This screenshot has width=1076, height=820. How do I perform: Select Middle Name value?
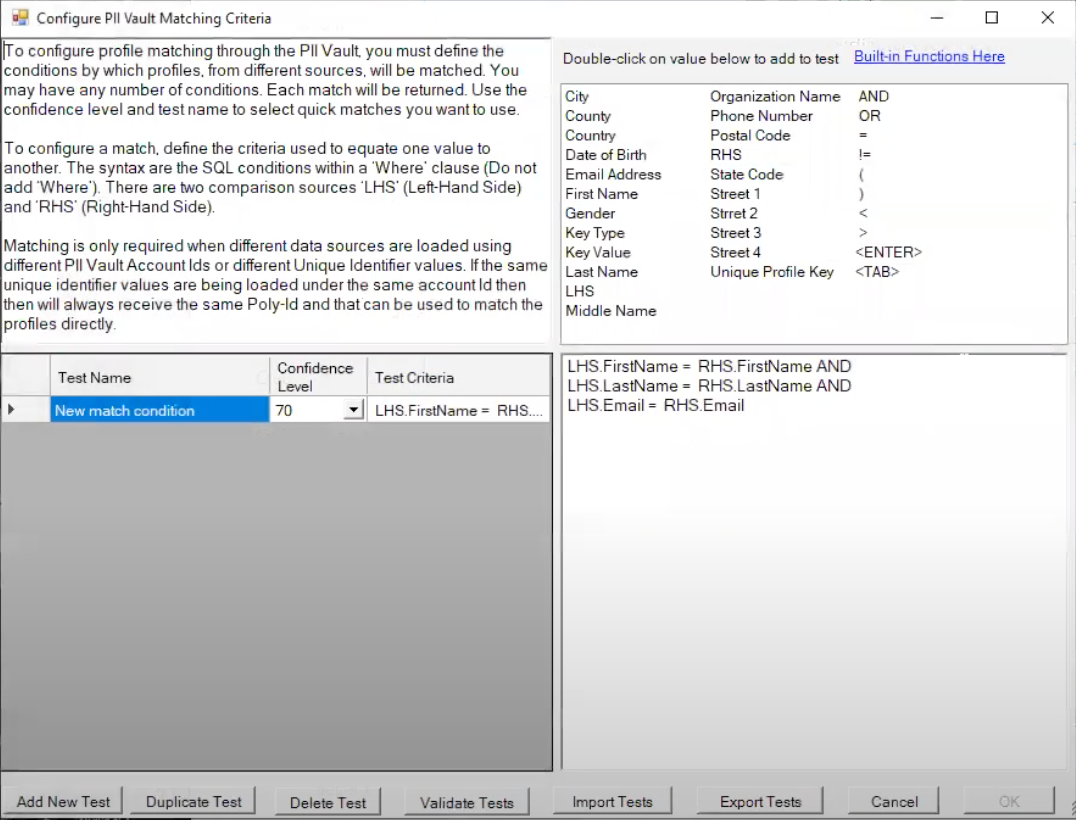(611, 311)
